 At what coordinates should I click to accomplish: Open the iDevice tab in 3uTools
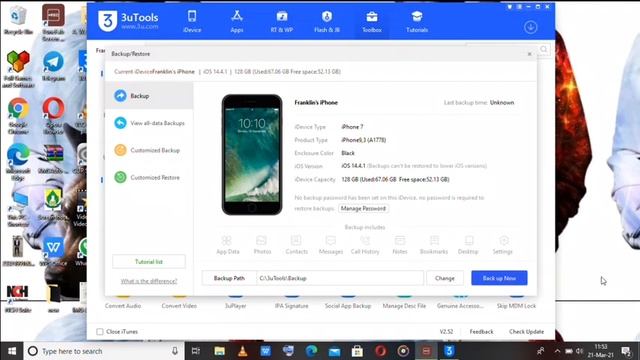(x=192, y=21)
